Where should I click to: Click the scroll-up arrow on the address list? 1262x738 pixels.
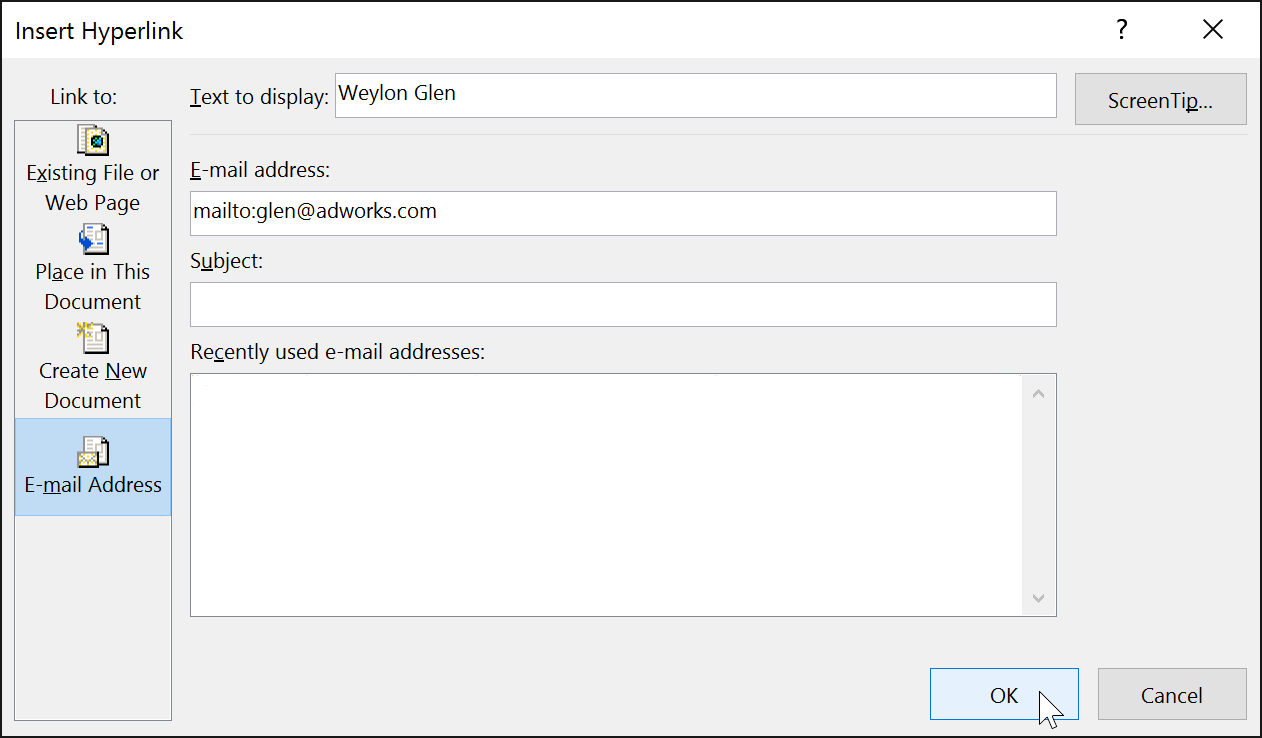pos(1038,392)
